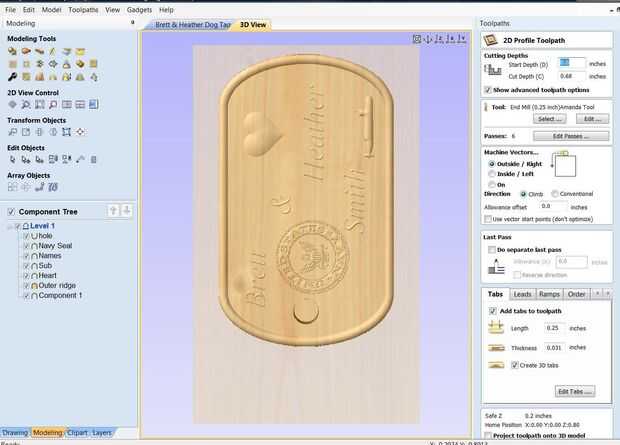Collapse the Level 1 tree node
620x445 pixels.
pyautogui.click(x=9, y=227)
